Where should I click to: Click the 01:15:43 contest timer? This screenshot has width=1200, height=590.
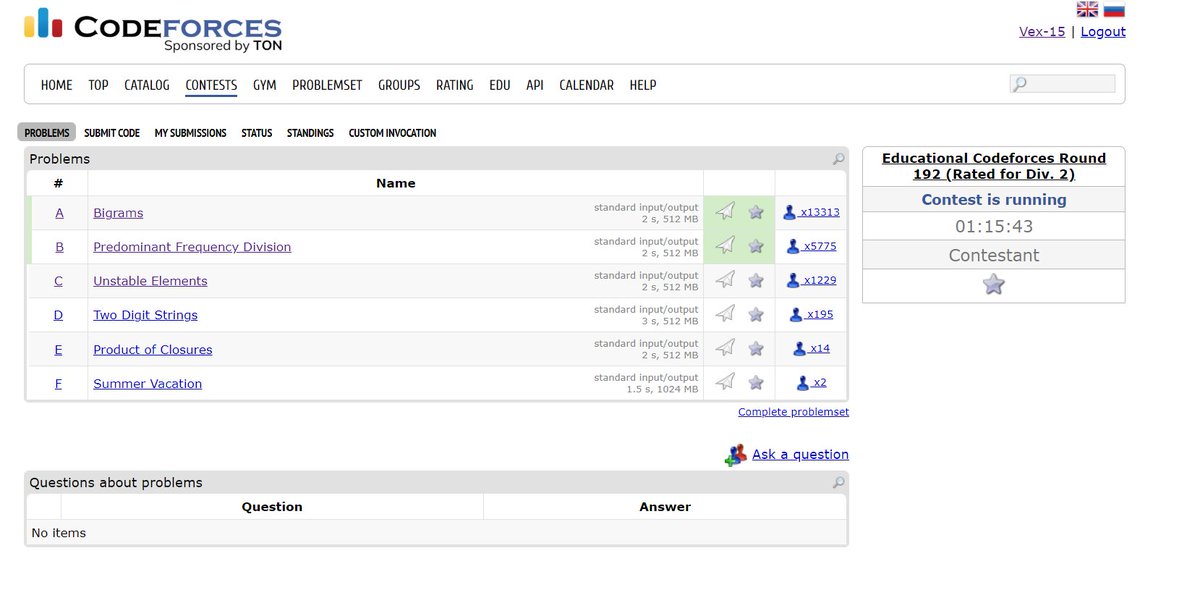coord(993,227)
